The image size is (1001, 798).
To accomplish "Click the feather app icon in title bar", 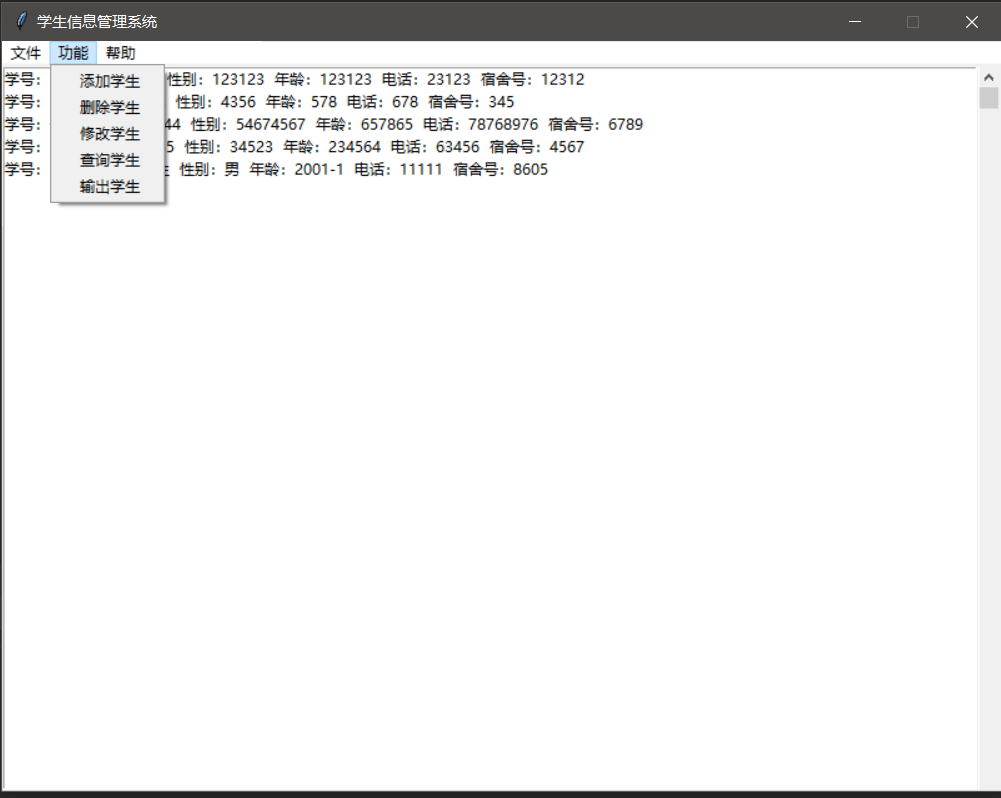I will pyautogui.click(x=21, y=21).
